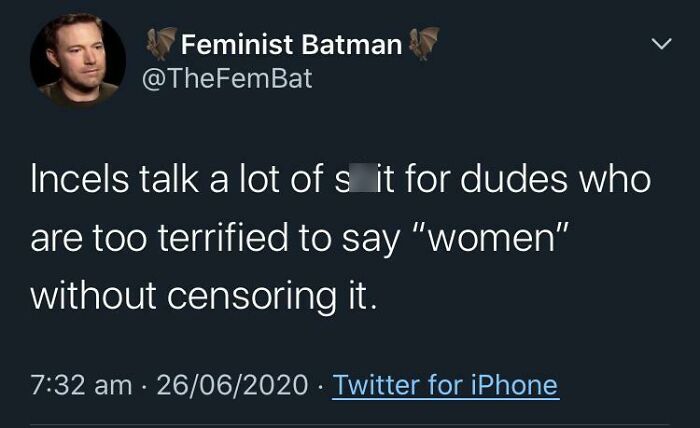700x428 pixels.
Task: Click the word "dudes" in the tweet
Action: 513,179
